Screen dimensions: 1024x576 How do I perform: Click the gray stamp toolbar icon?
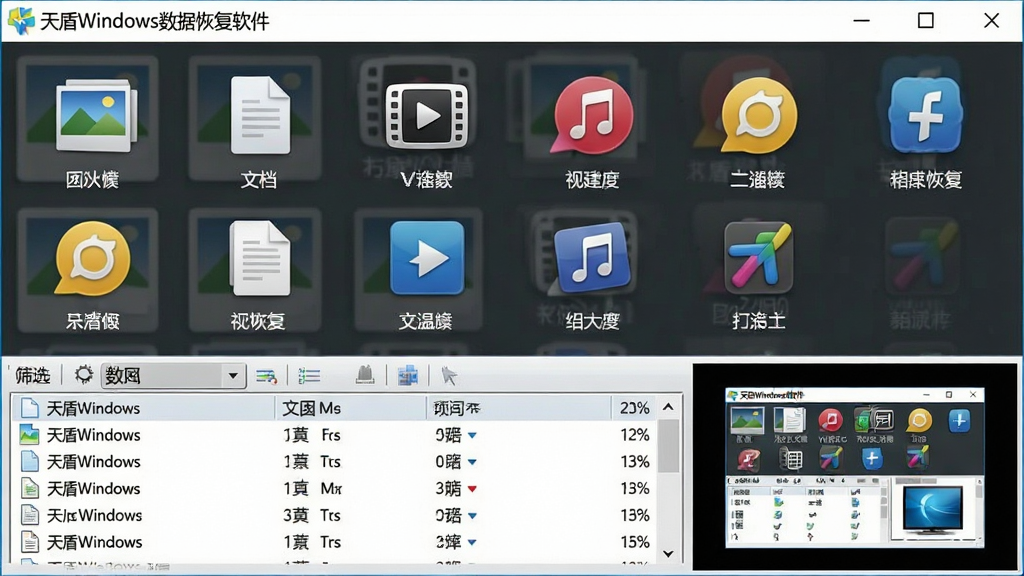365,375
